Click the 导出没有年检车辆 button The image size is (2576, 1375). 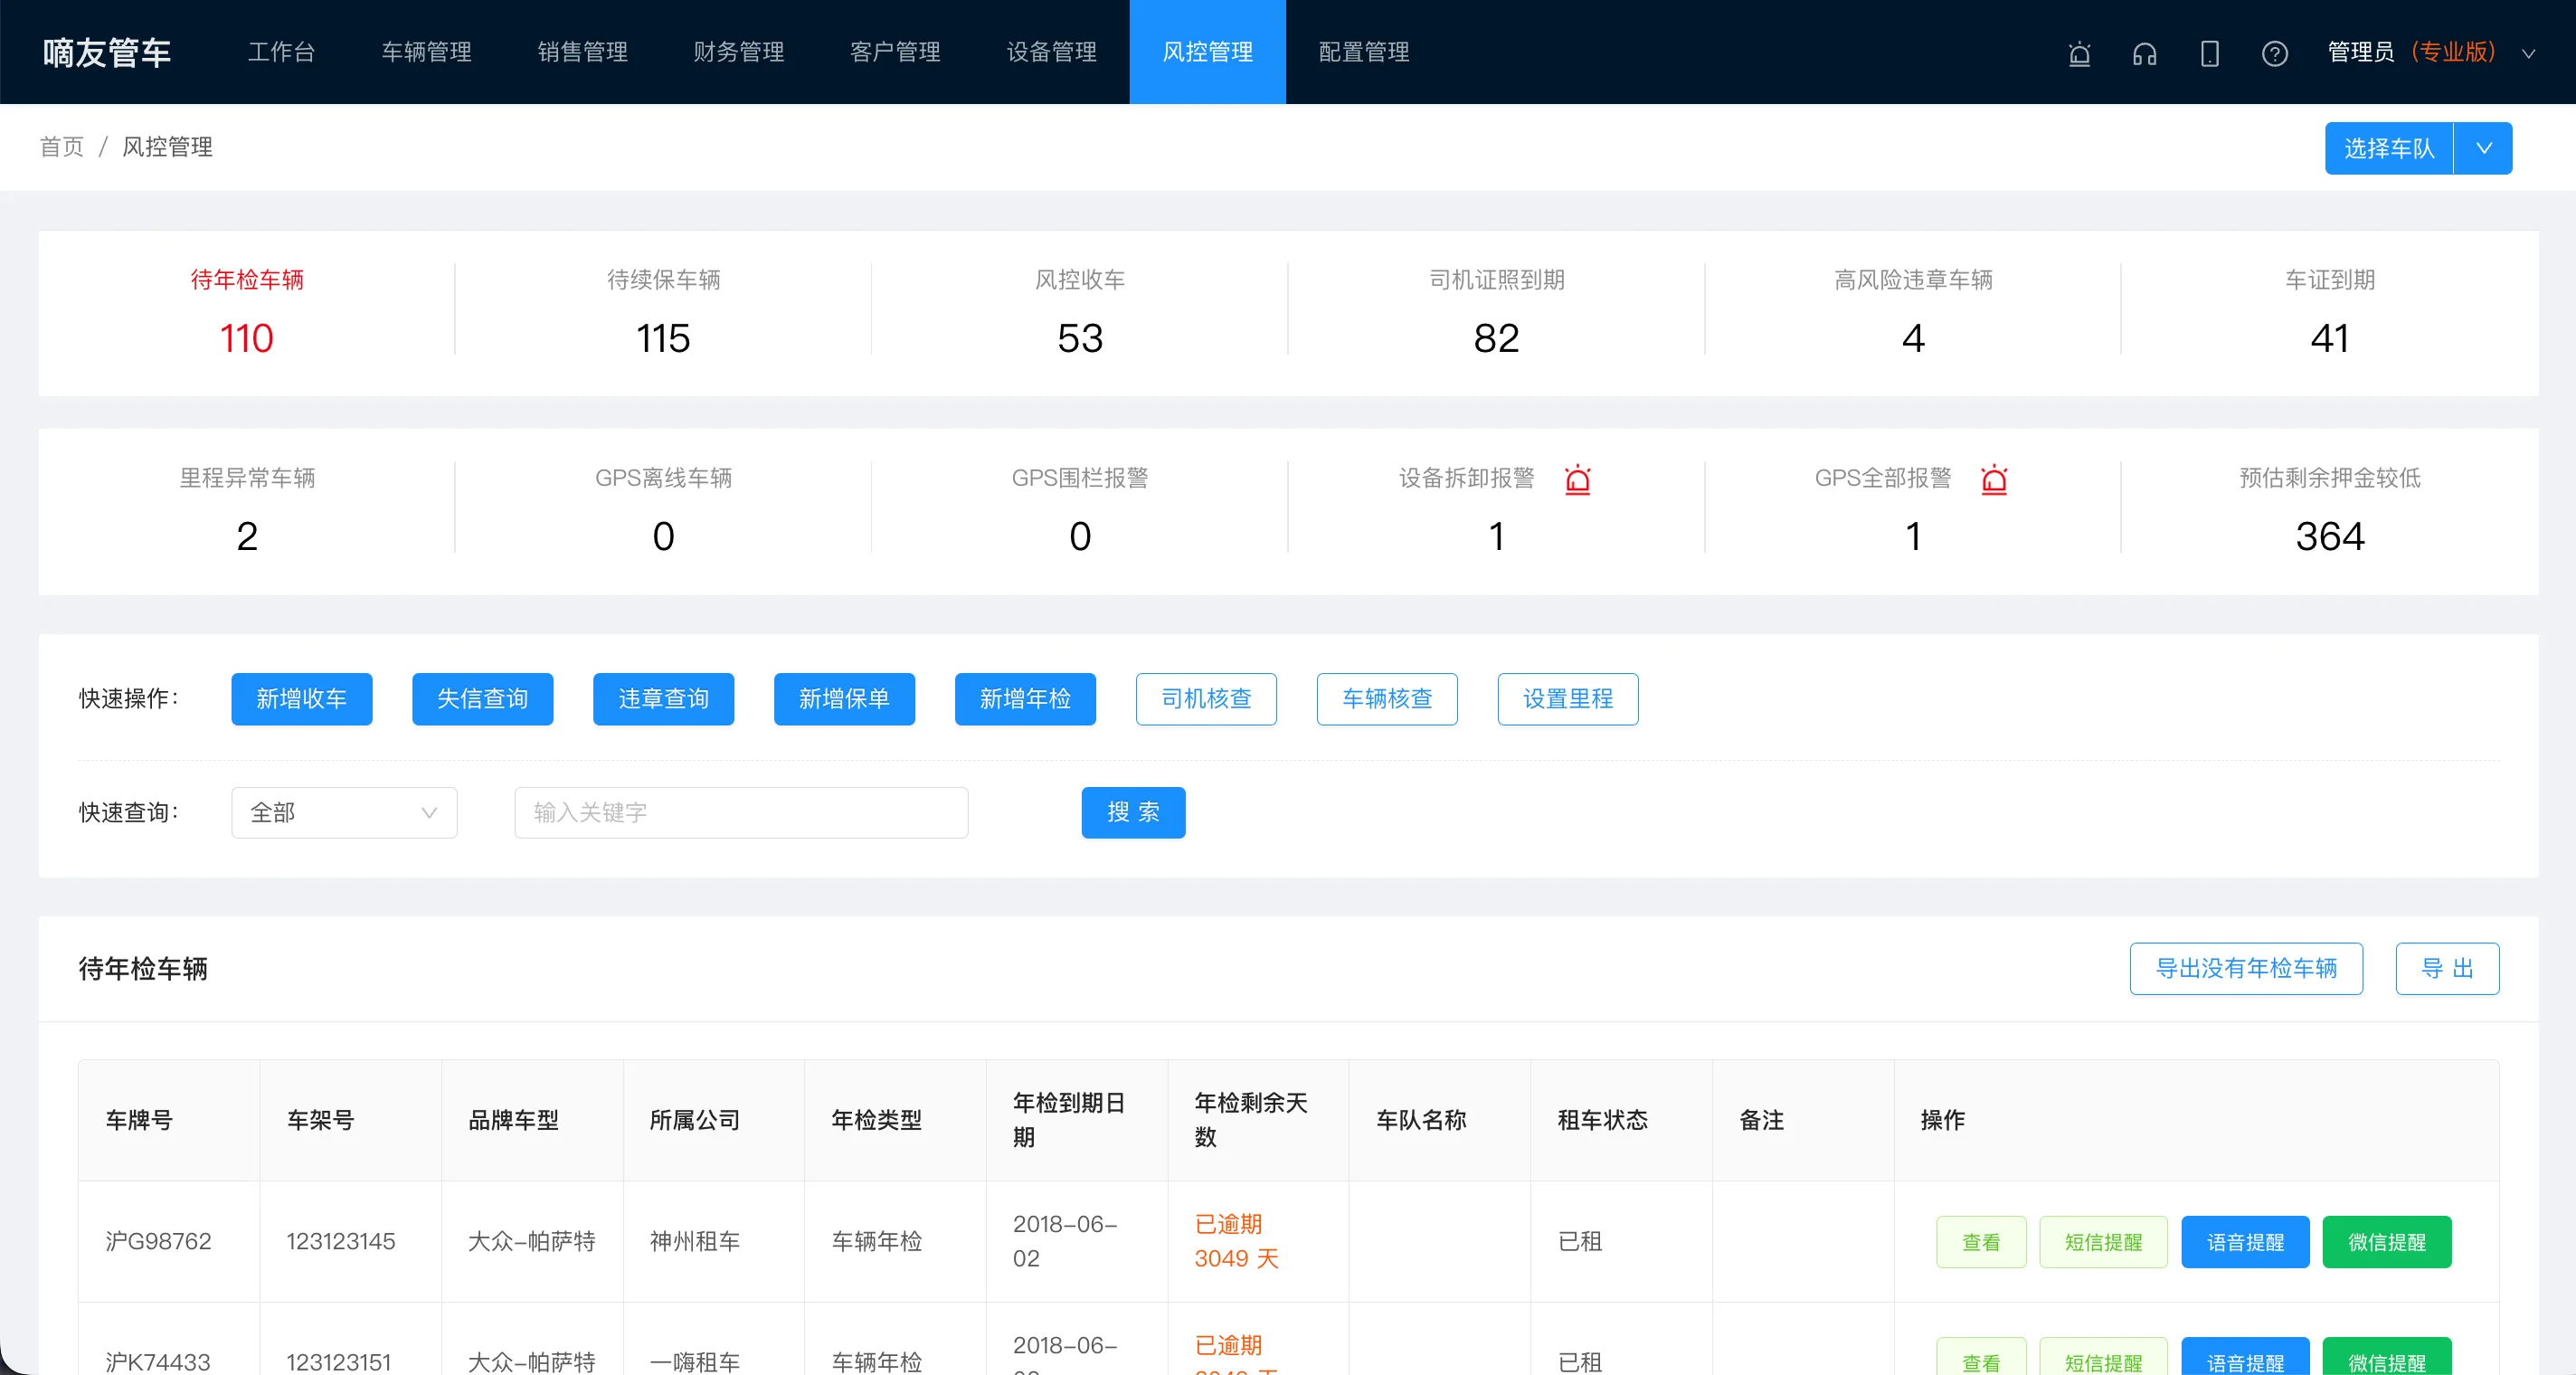[x=2246, y=968]
